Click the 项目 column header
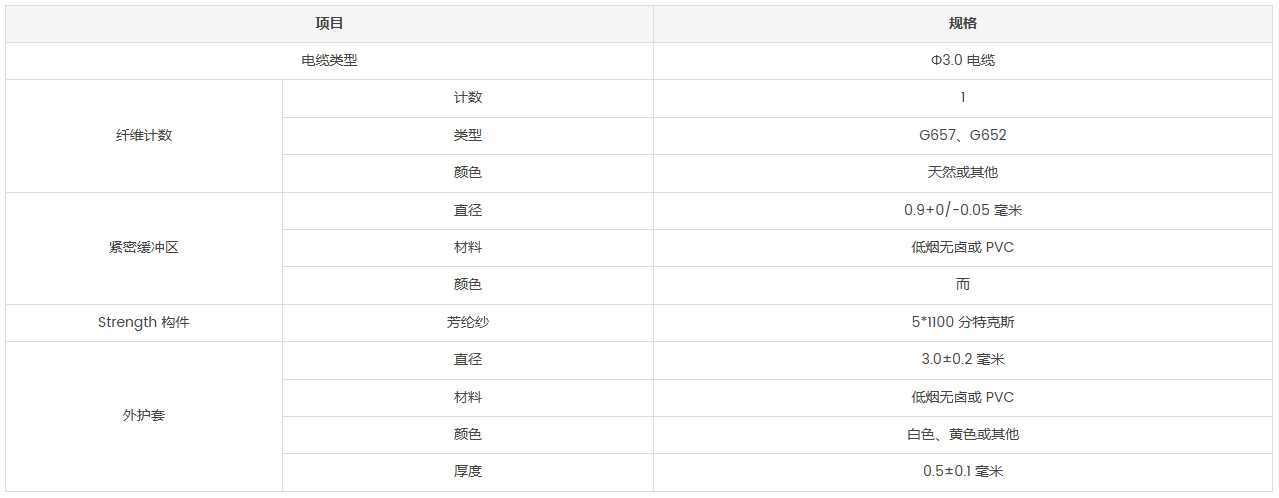The image size is (1279, 498). point(329,23)
